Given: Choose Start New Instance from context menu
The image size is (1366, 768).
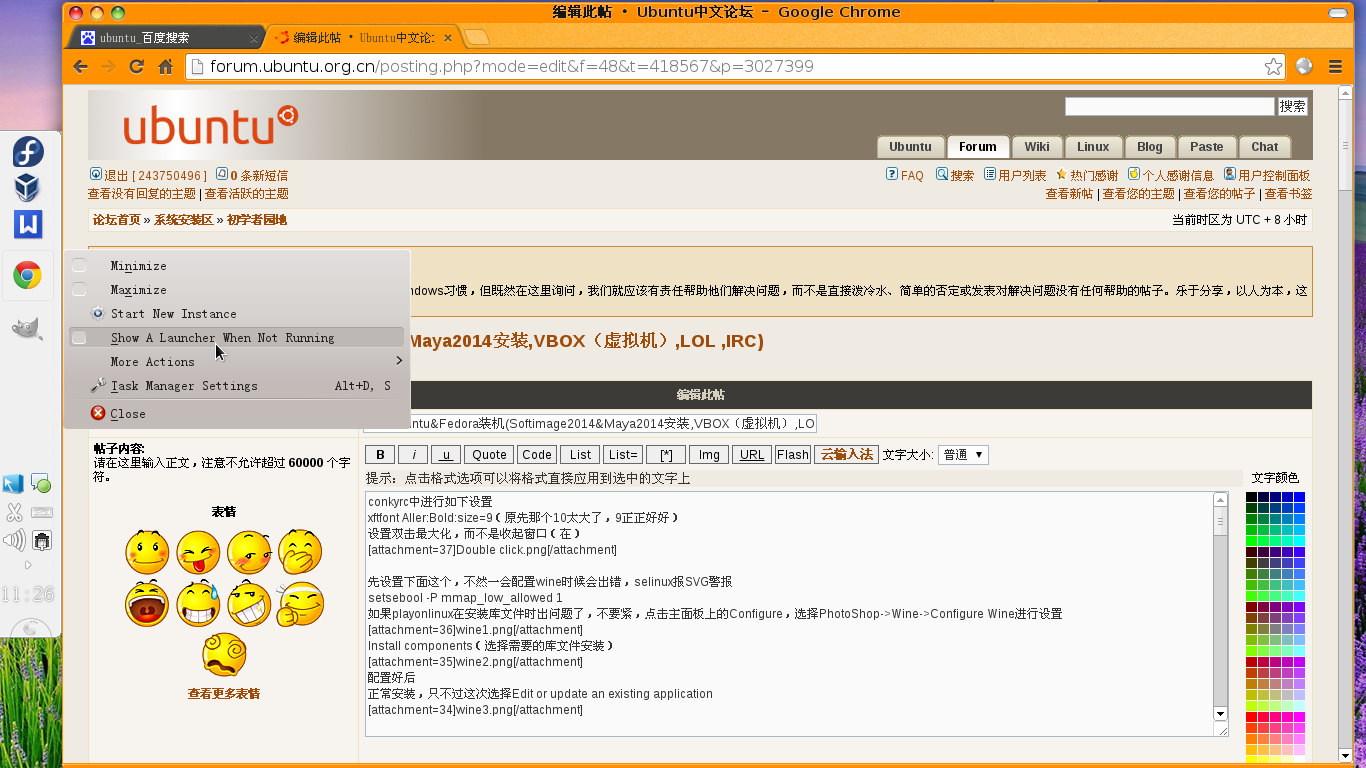Looking at the screenshot, I should (x=236, y=313).
